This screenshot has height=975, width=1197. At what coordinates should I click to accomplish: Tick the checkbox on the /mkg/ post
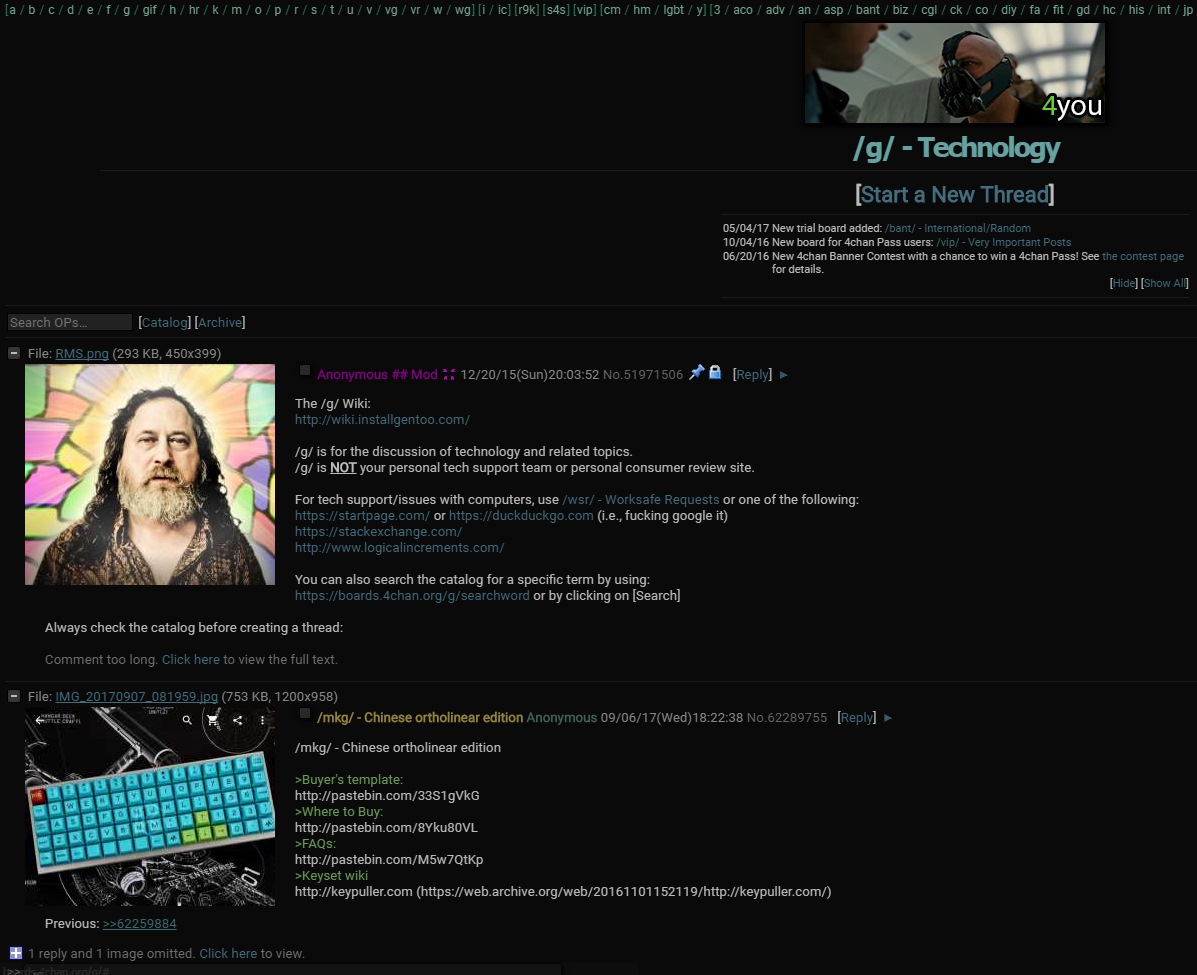click(x=304, y=713)
